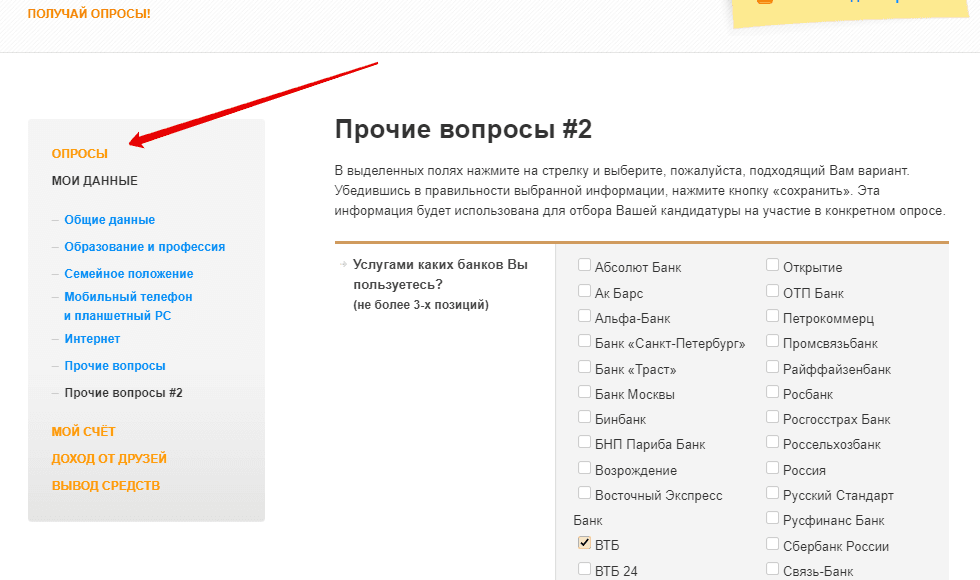Click the ПОЛУЧАЙ ОПРОСЫ! header text
Viewport: 980px width, 580px height.
coord(89,14)
